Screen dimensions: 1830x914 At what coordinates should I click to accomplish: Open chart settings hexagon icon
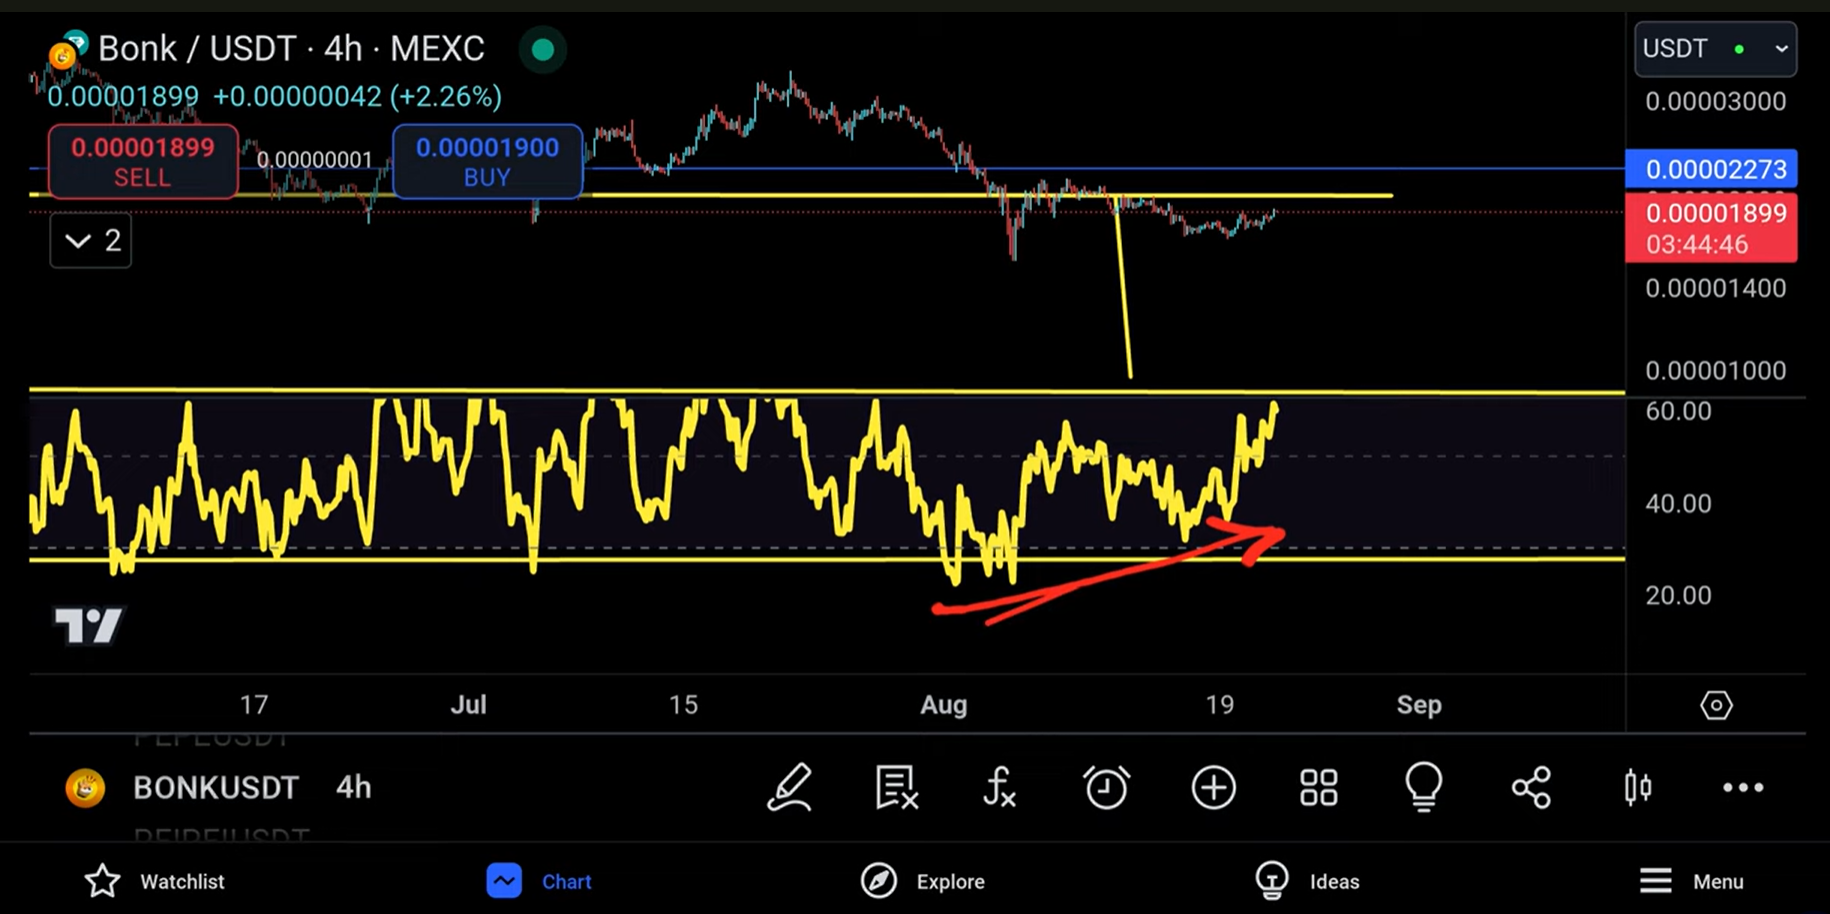1716,705
